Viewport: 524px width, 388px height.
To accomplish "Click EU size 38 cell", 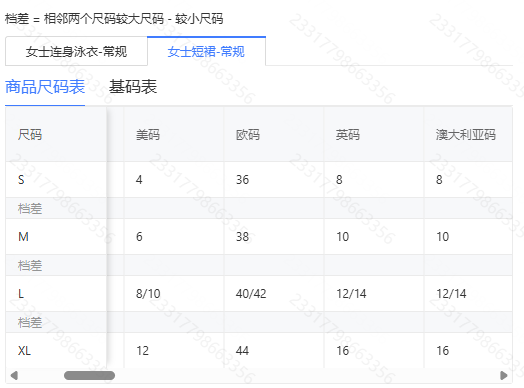I will pos(274,237).
